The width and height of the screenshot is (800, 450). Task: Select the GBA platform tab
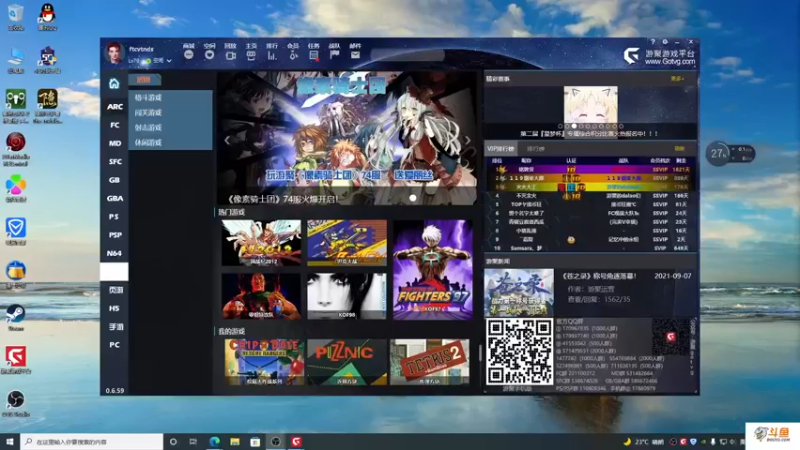point(114,198)
